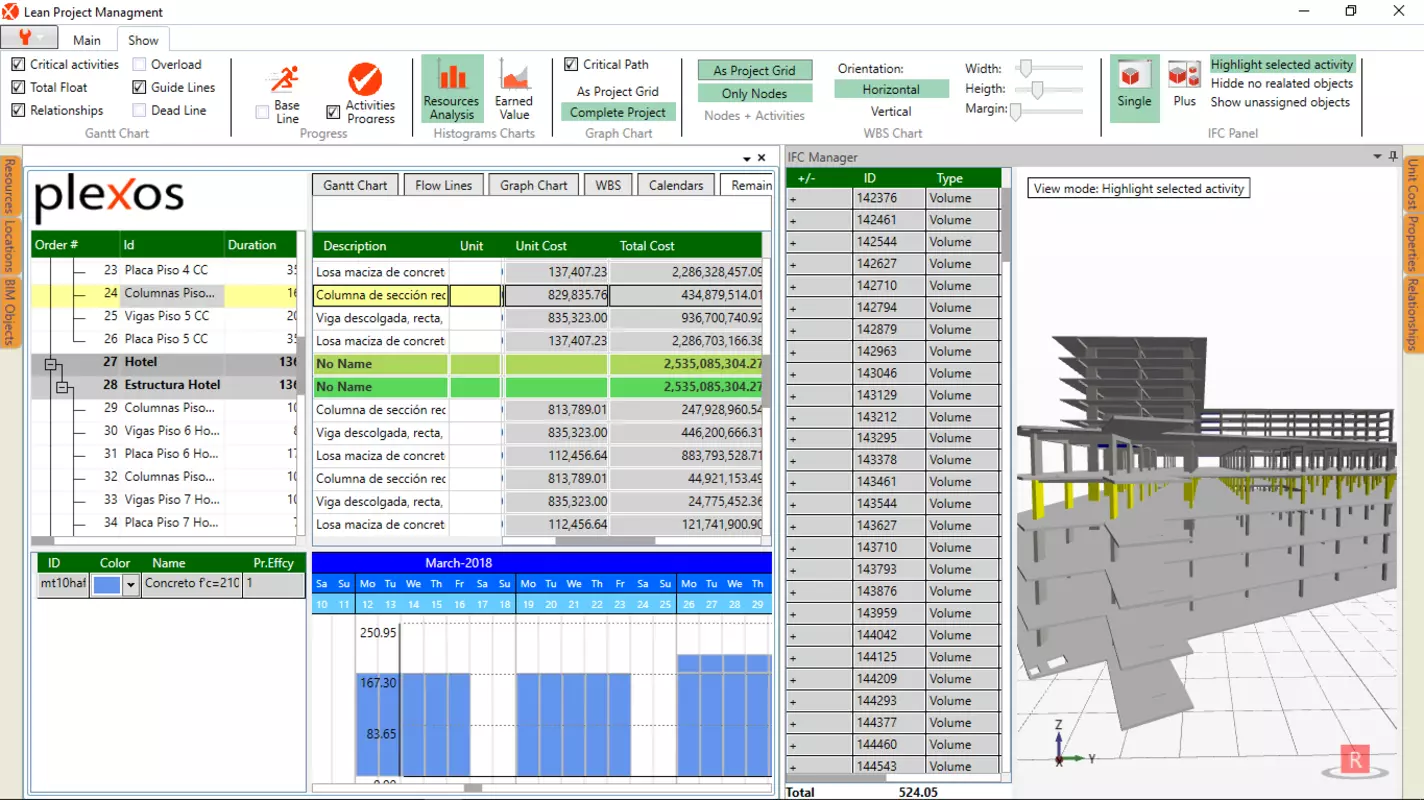Open the Flow Lines tab
Viewport: 1424px width, 800px height.
point(444,185)
